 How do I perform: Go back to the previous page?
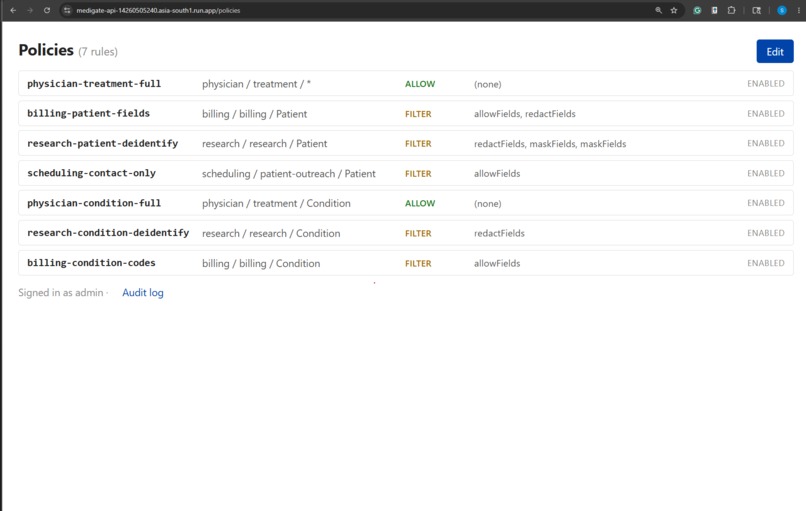pos(13,10)
